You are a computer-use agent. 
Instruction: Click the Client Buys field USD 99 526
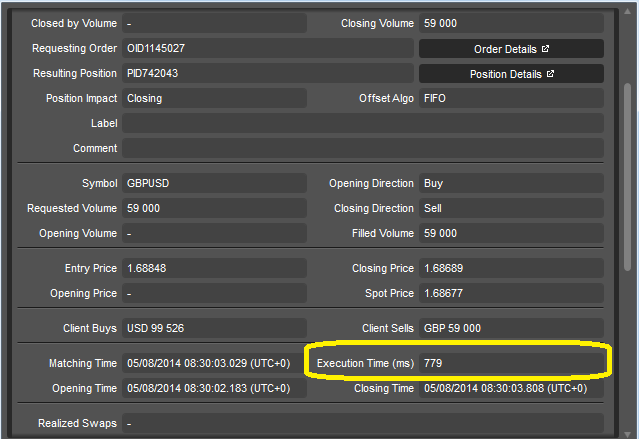[x=214, y=328]
